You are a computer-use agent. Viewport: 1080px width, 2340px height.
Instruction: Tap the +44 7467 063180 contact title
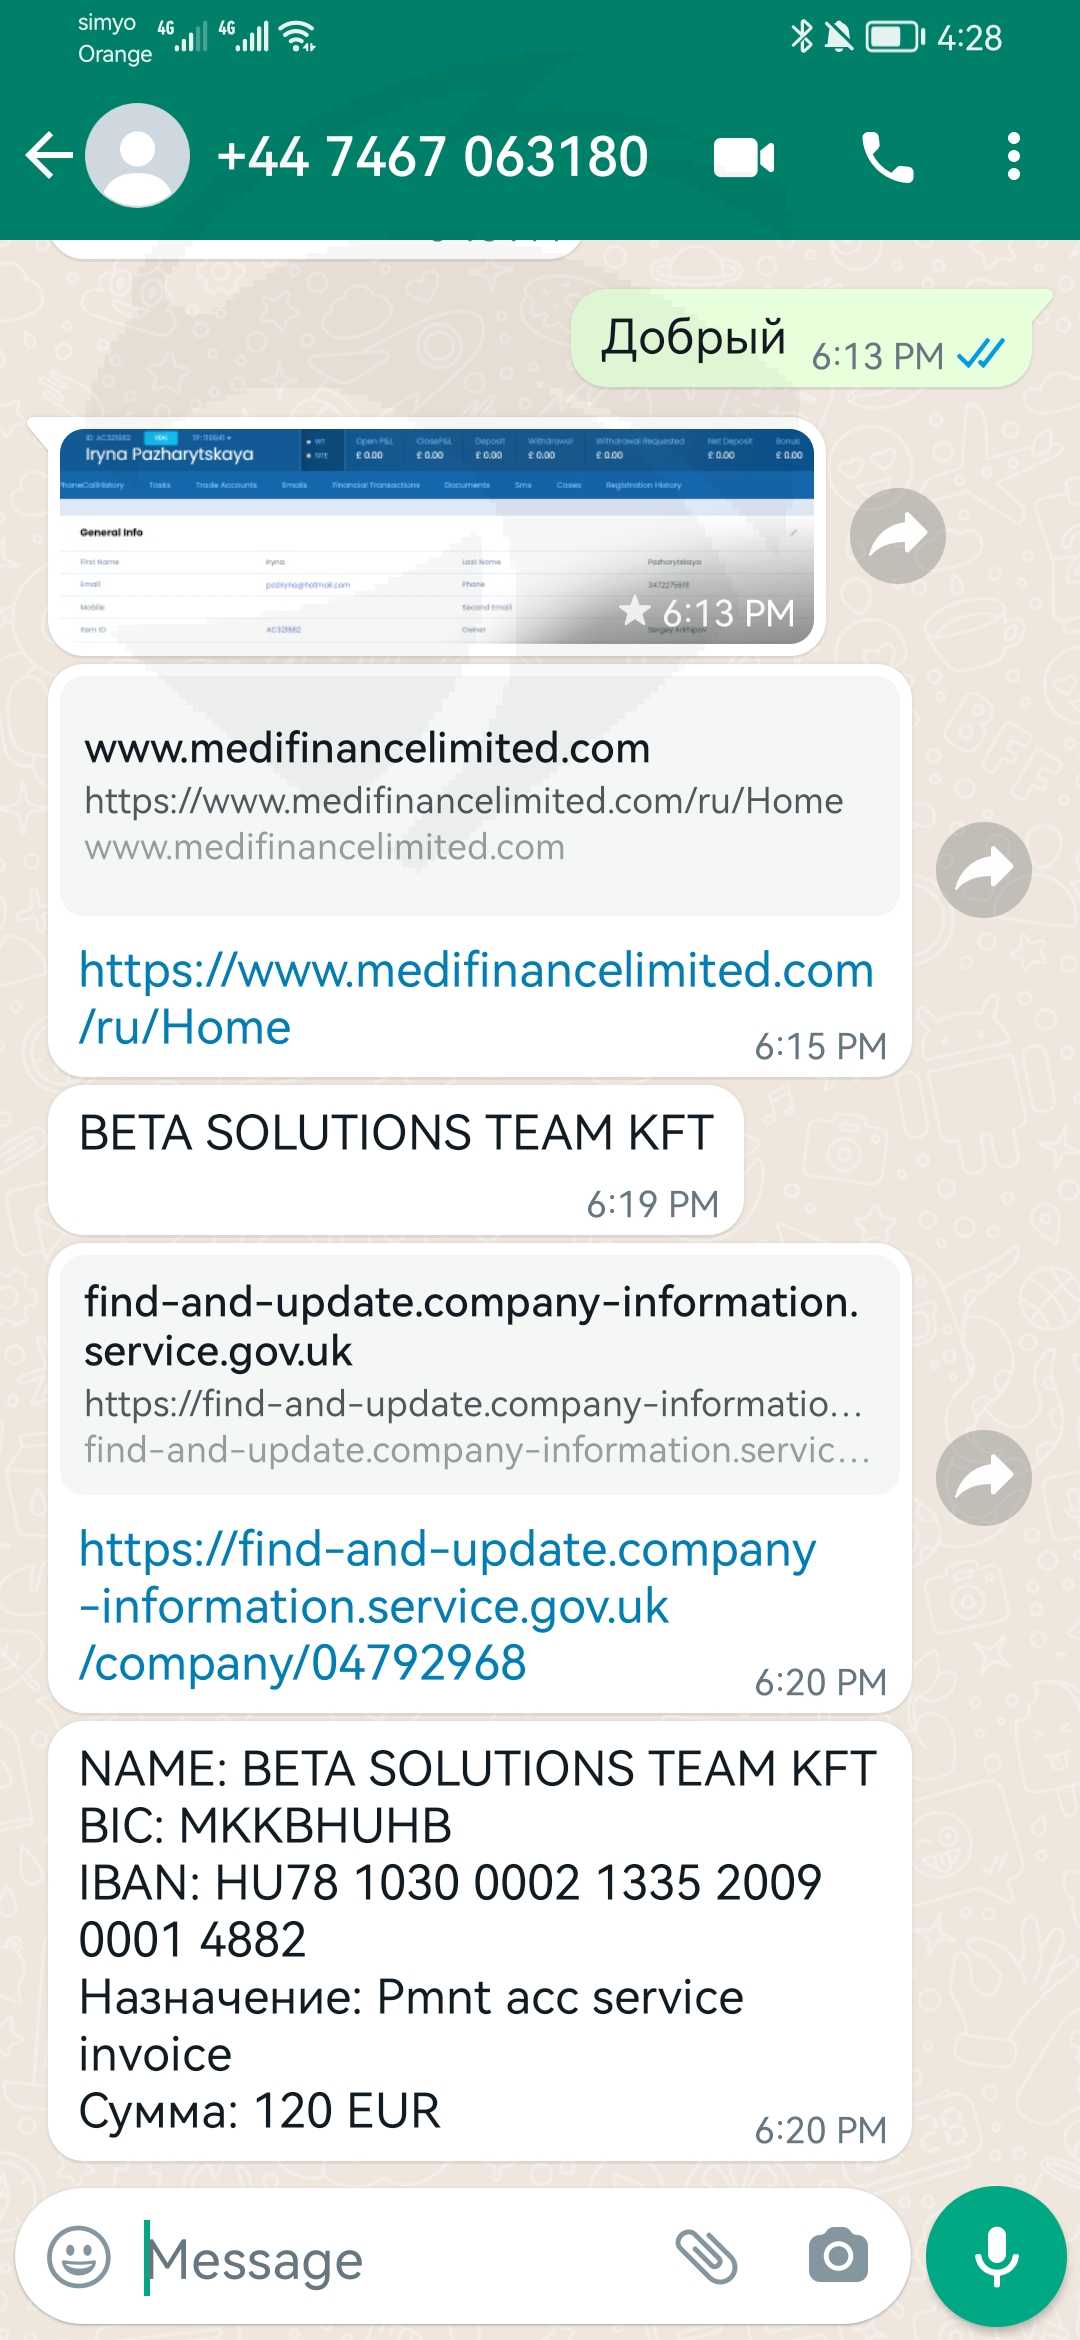click(x=432, y=157)
